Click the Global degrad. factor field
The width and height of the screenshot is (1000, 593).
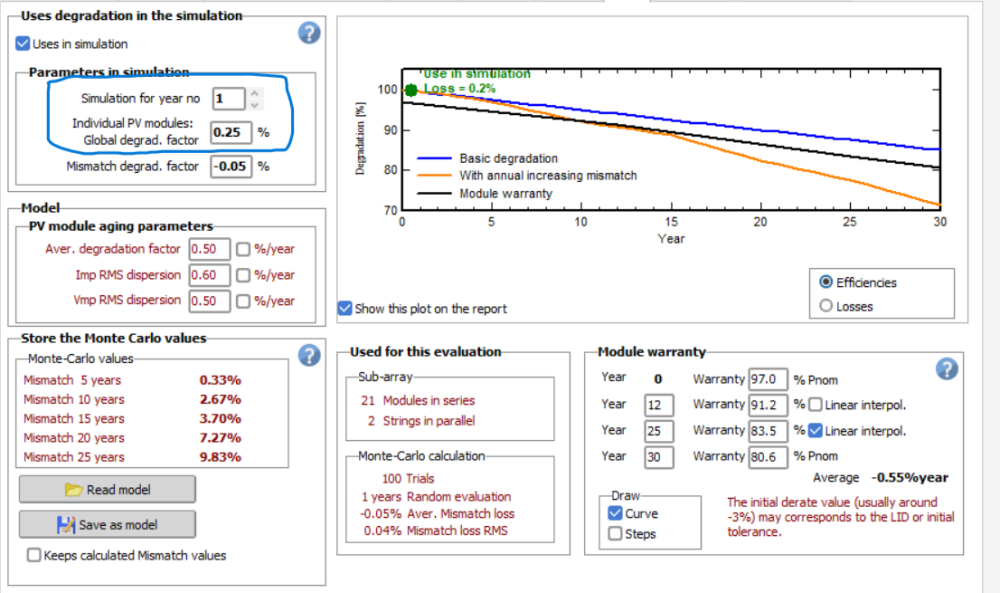pos(231,132)
